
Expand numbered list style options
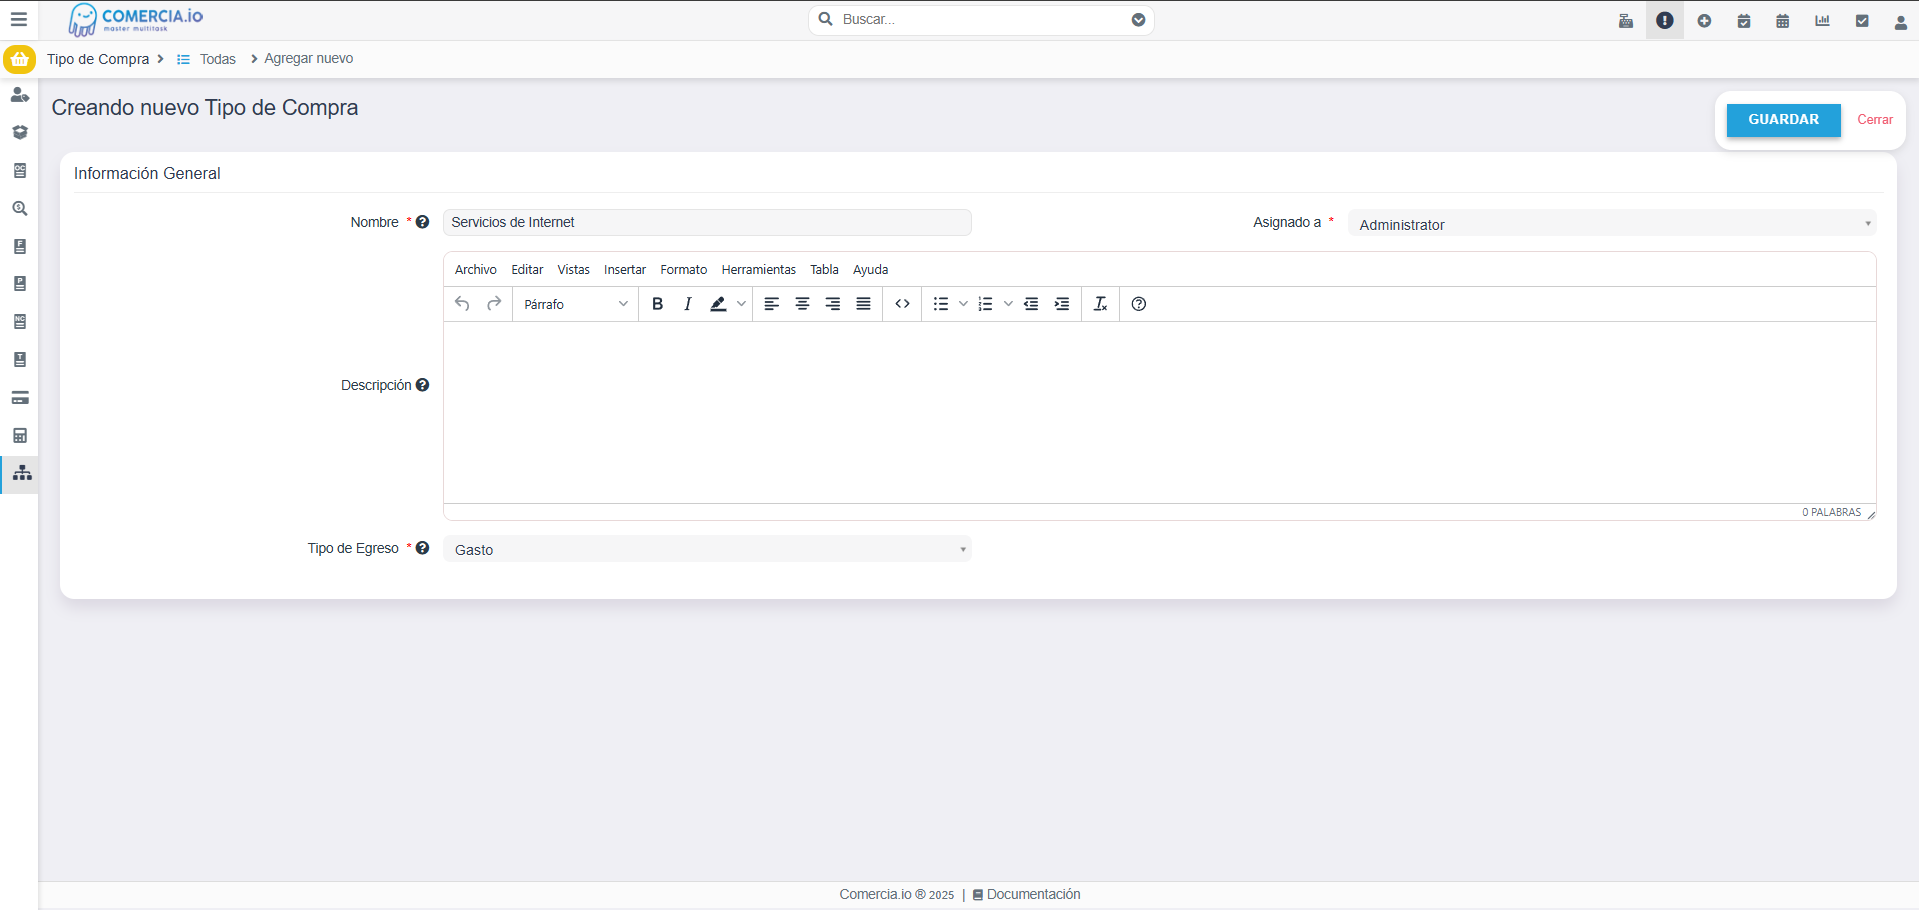coord(1008,304)
